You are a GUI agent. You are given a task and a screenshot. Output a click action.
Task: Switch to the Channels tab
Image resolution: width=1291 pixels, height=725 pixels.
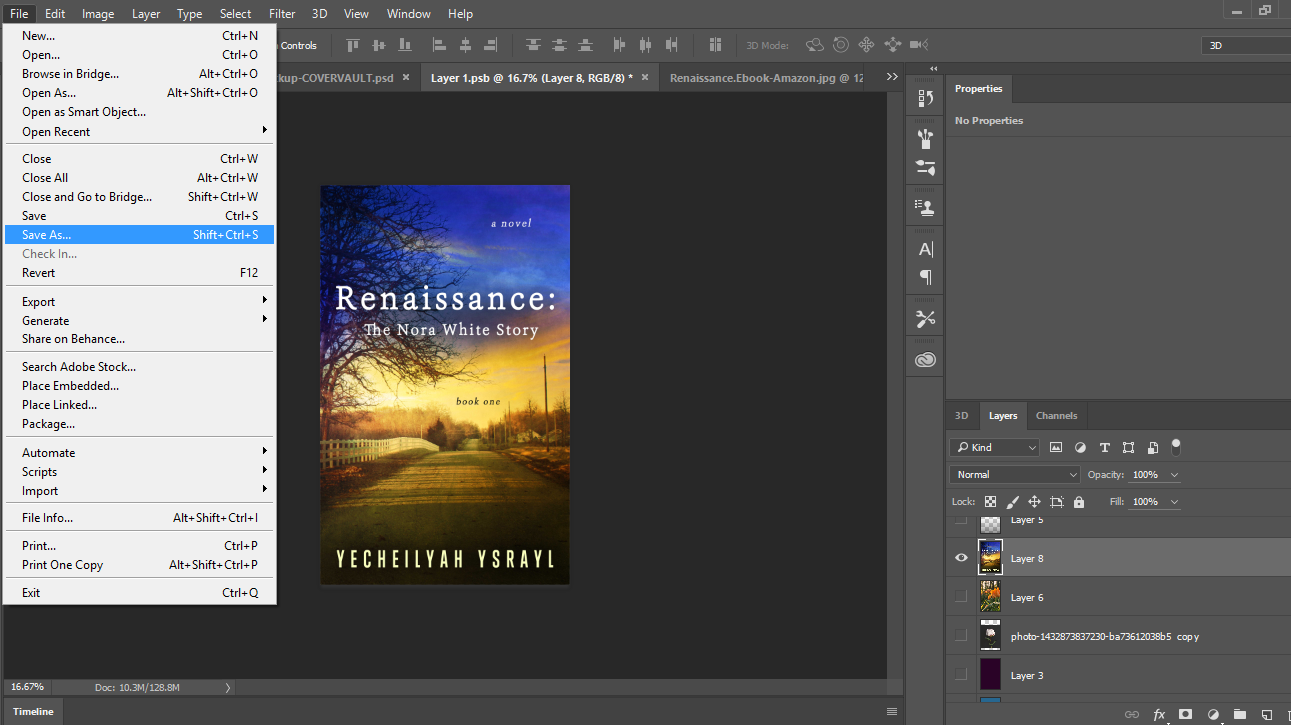[x=1056, y=416]
